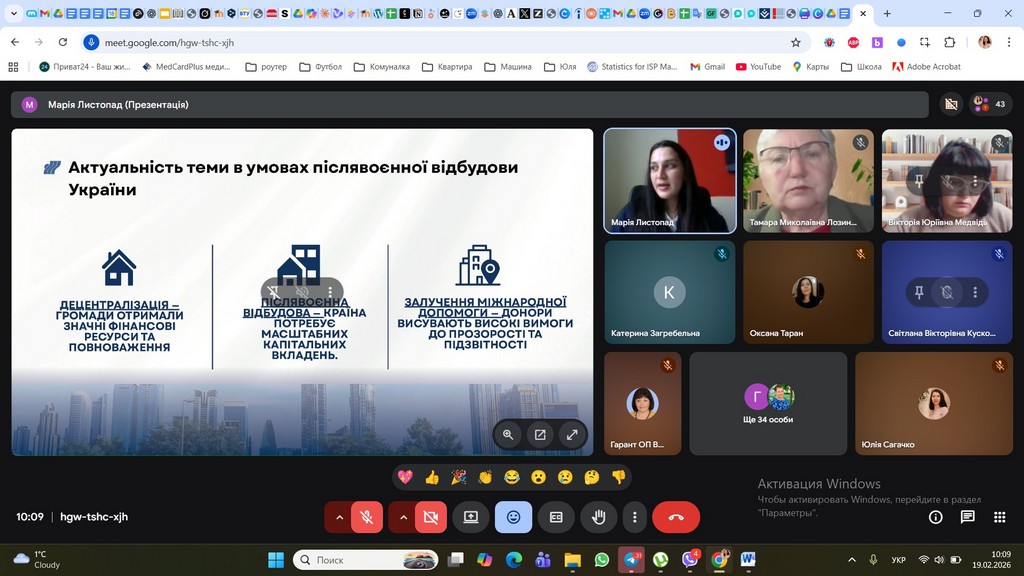The image size is (1024, 576).
Task: Show all 43 participants in the people panel
Action: [x=990, y=104]
